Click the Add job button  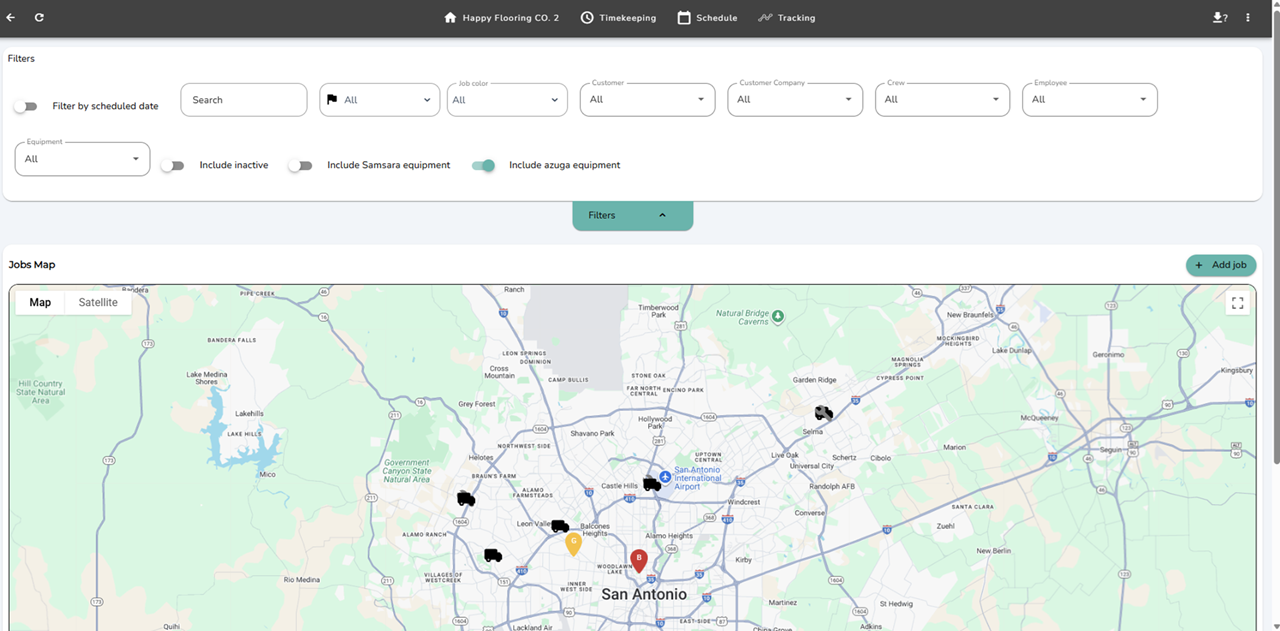click(x=1221, y=265)
